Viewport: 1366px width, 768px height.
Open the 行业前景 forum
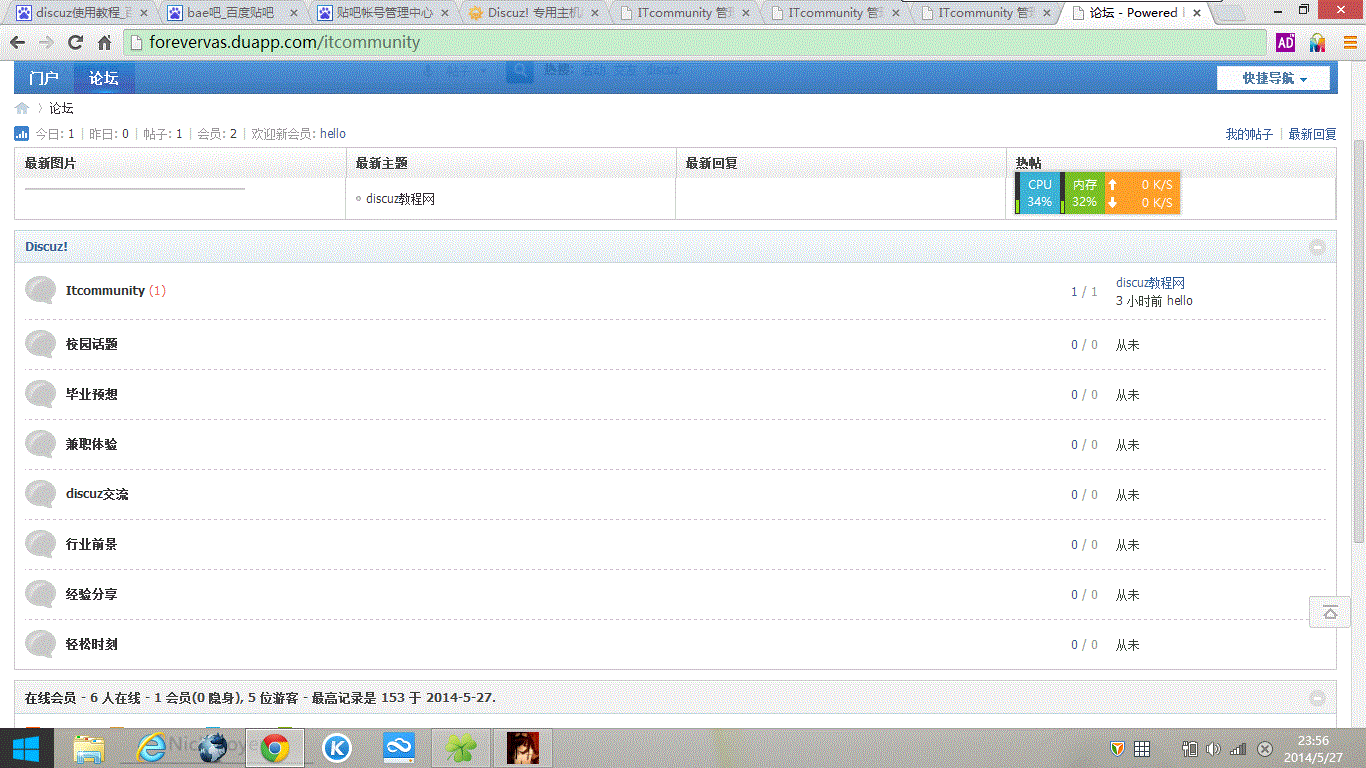coord(92,544)
